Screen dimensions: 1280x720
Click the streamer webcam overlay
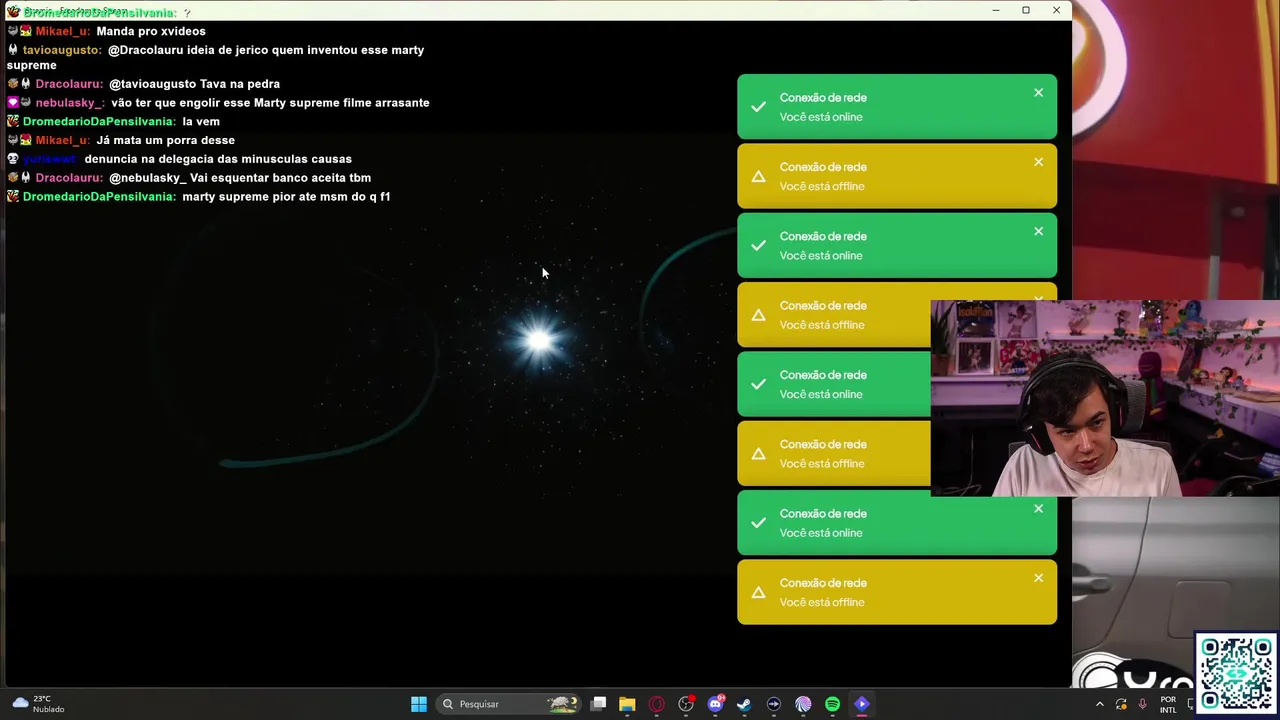point(1105,398)
